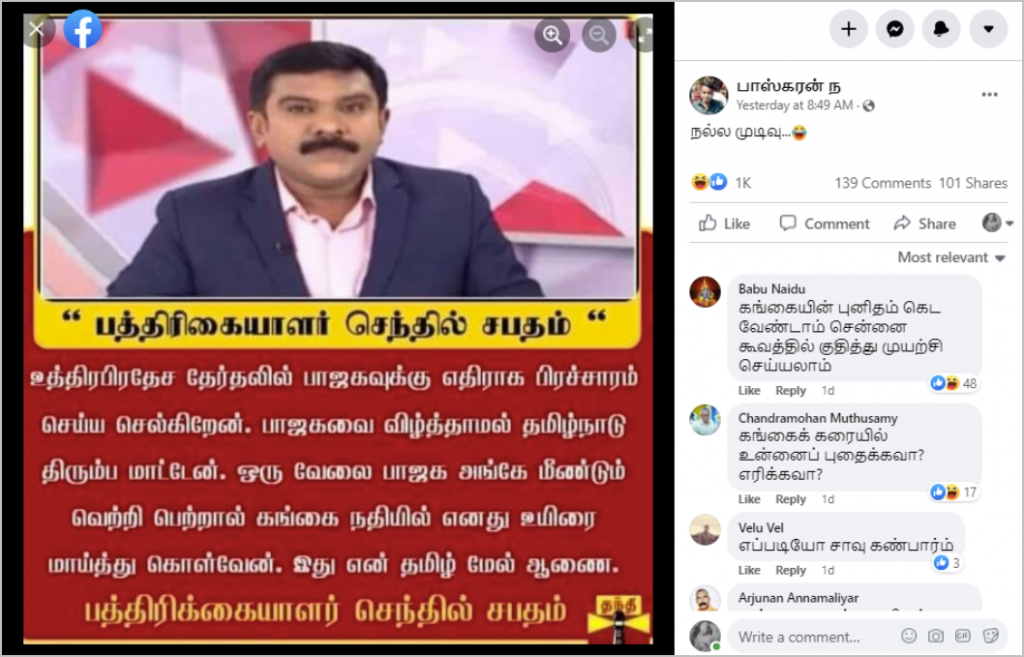Open the Create plus menu
Screen dimensions: 1024x657
coord(848,29)
